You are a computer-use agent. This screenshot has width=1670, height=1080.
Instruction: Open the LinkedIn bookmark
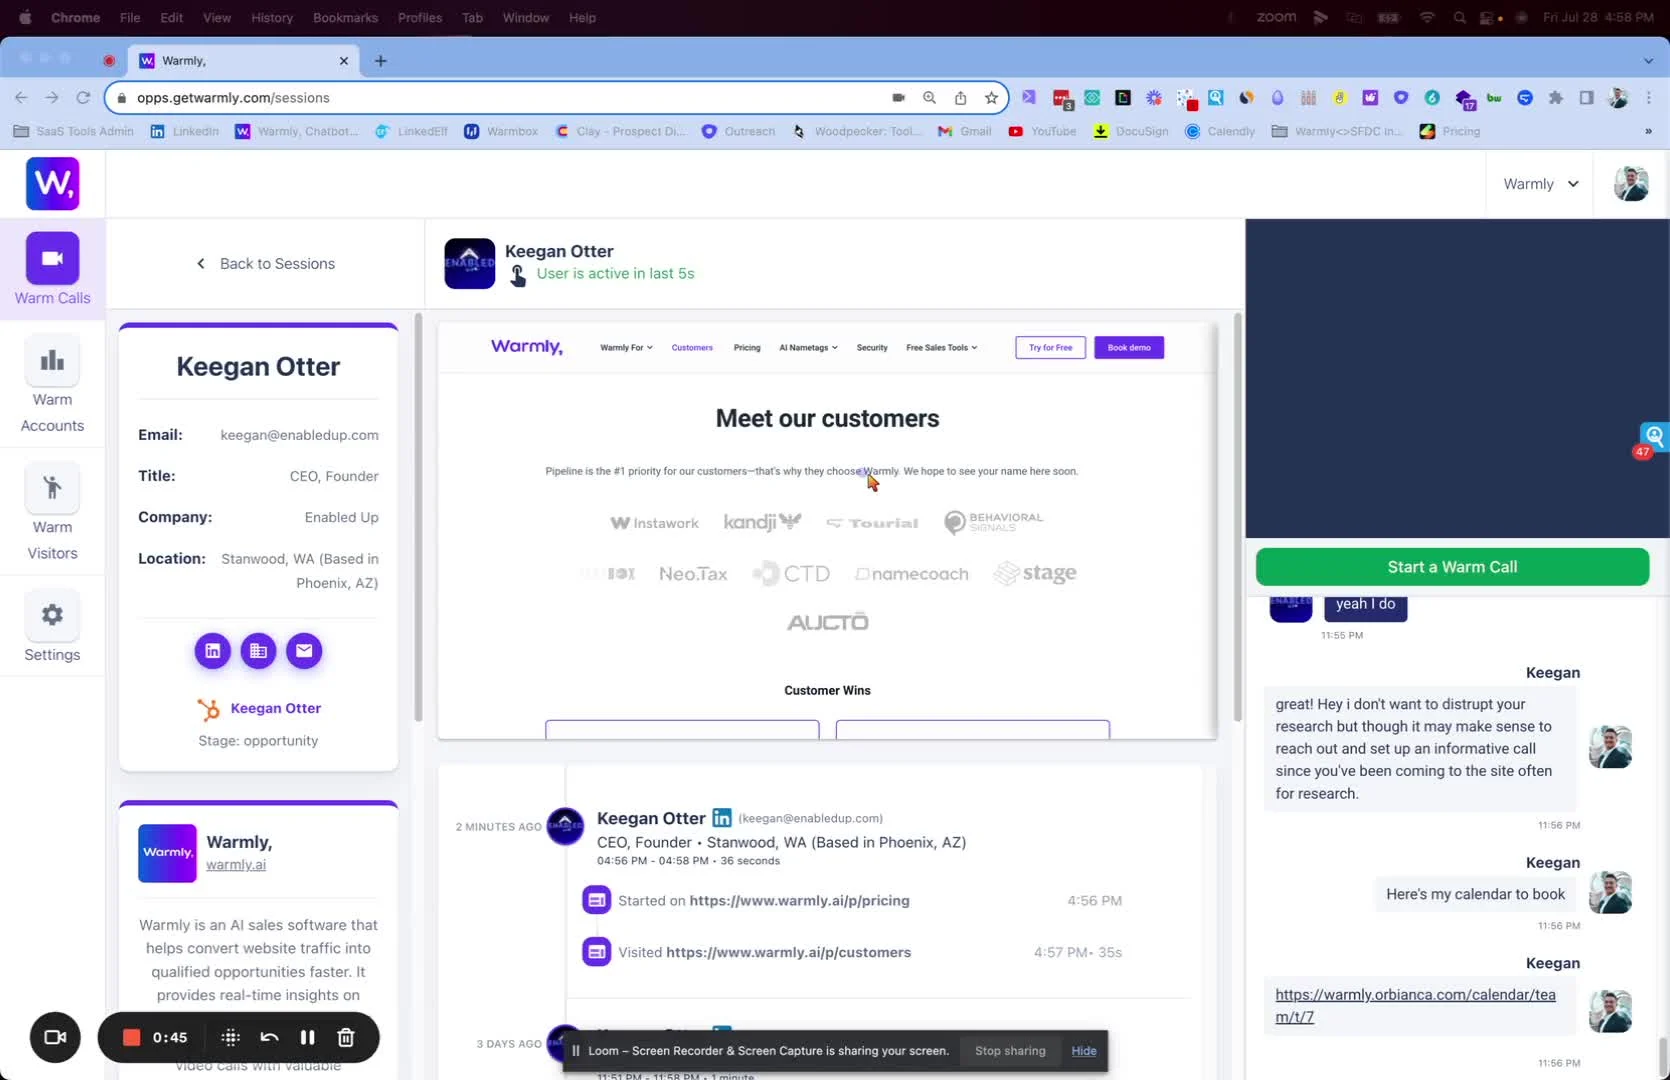click(185, 131)
